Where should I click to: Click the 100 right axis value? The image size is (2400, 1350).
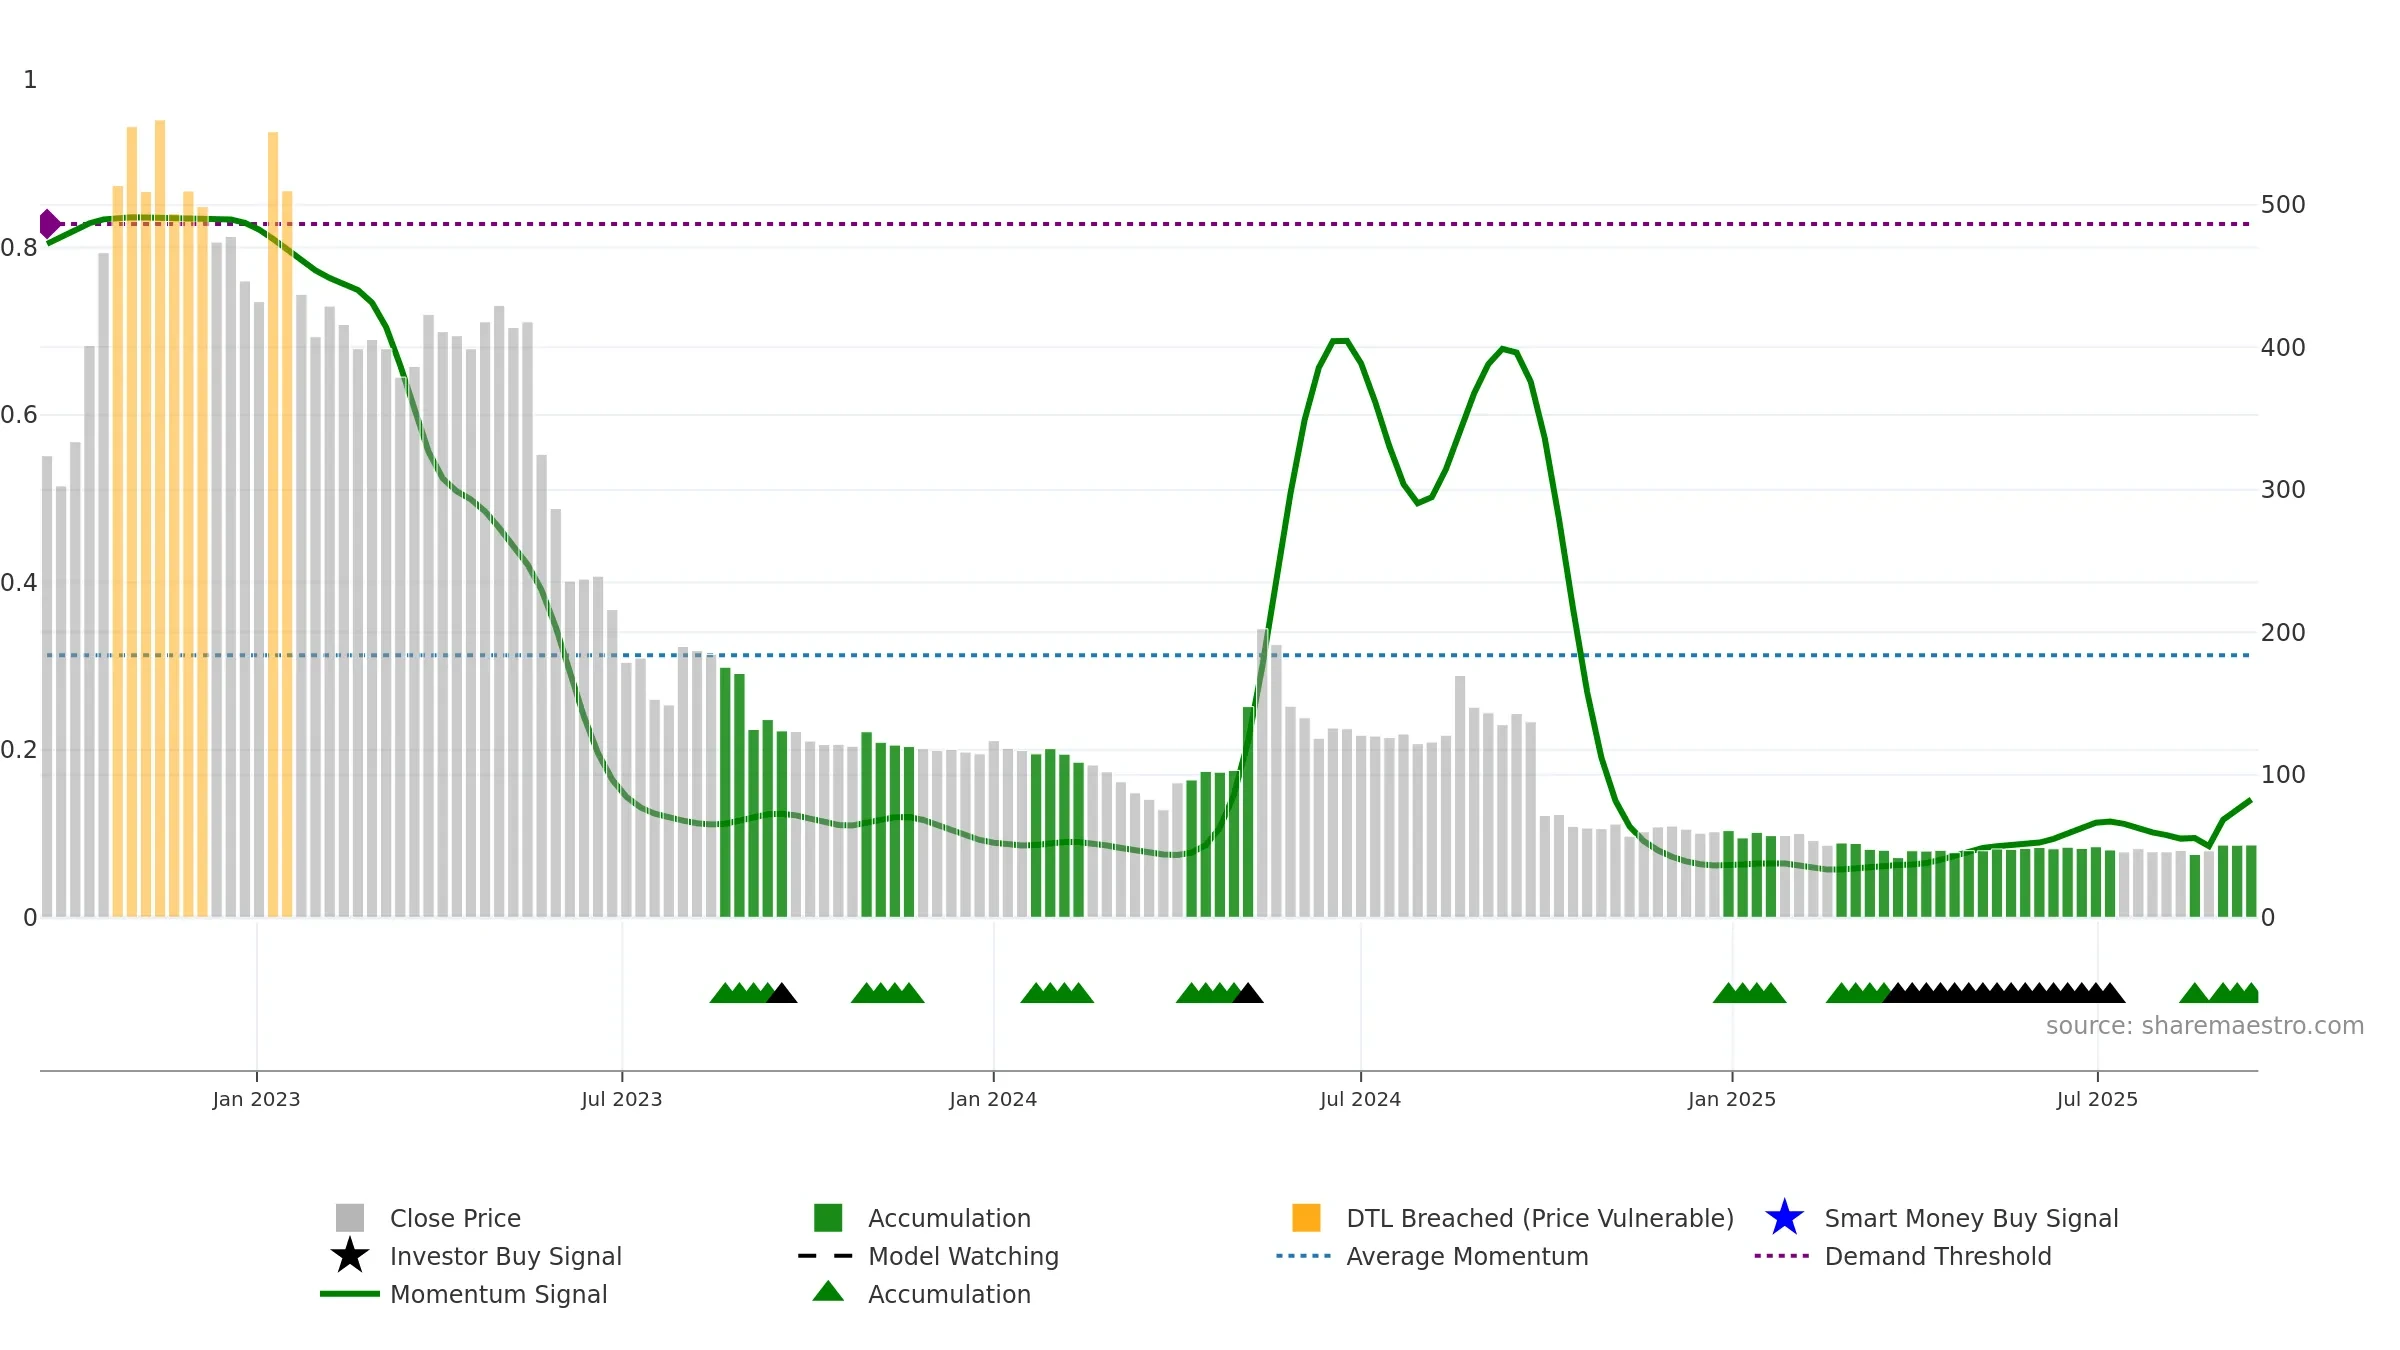(x=2283, y=775)
